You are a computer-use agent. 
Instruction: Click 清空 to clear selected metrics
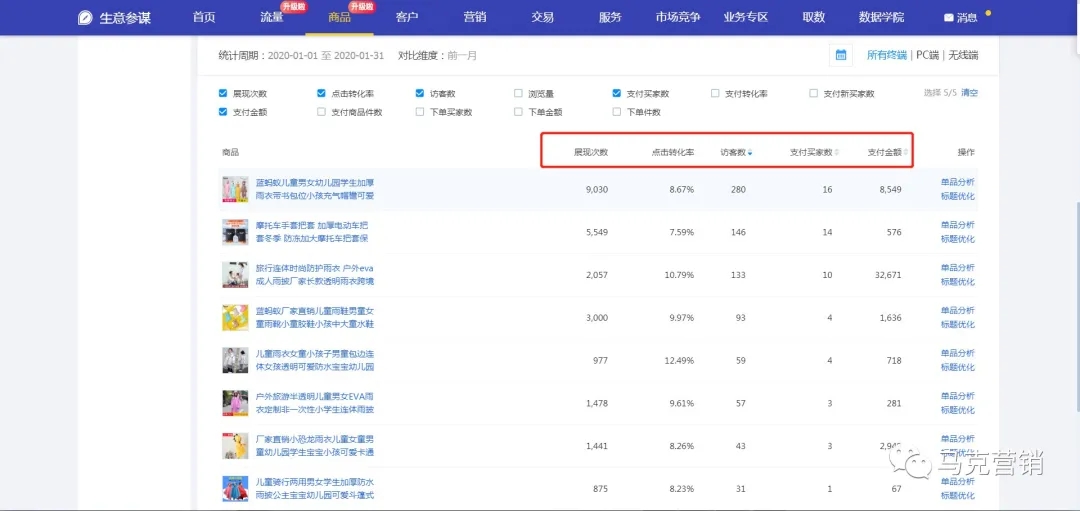(x=969, y=93)
